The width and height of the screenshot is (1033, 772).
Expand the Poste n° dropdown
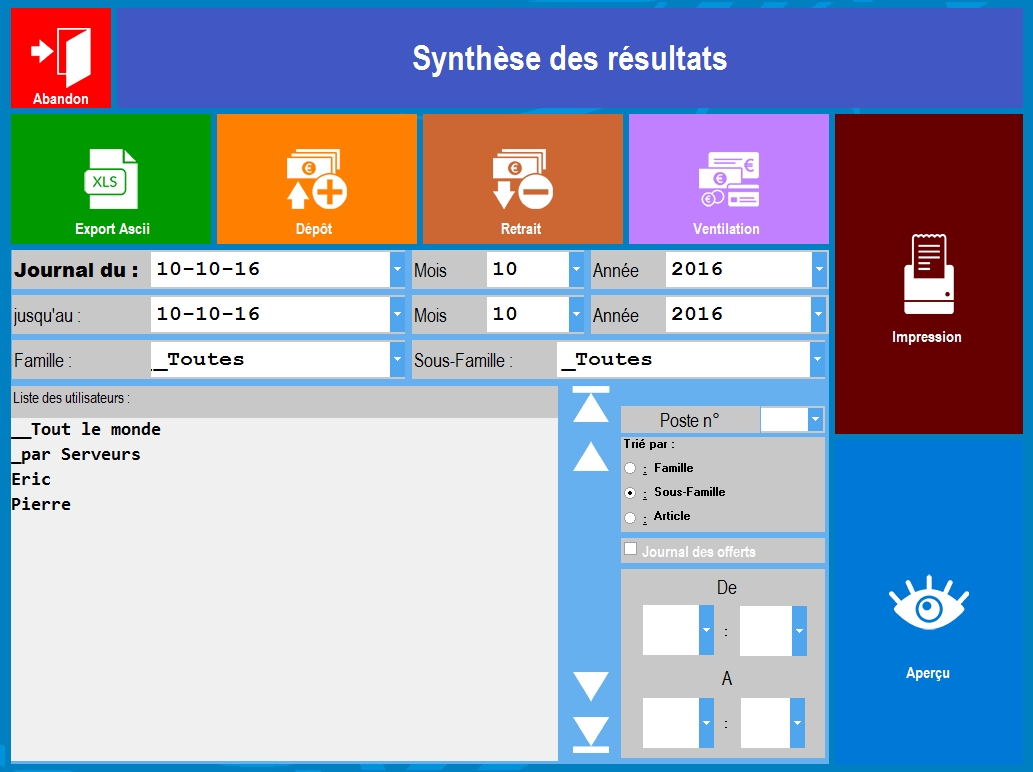tap(815, 420)
